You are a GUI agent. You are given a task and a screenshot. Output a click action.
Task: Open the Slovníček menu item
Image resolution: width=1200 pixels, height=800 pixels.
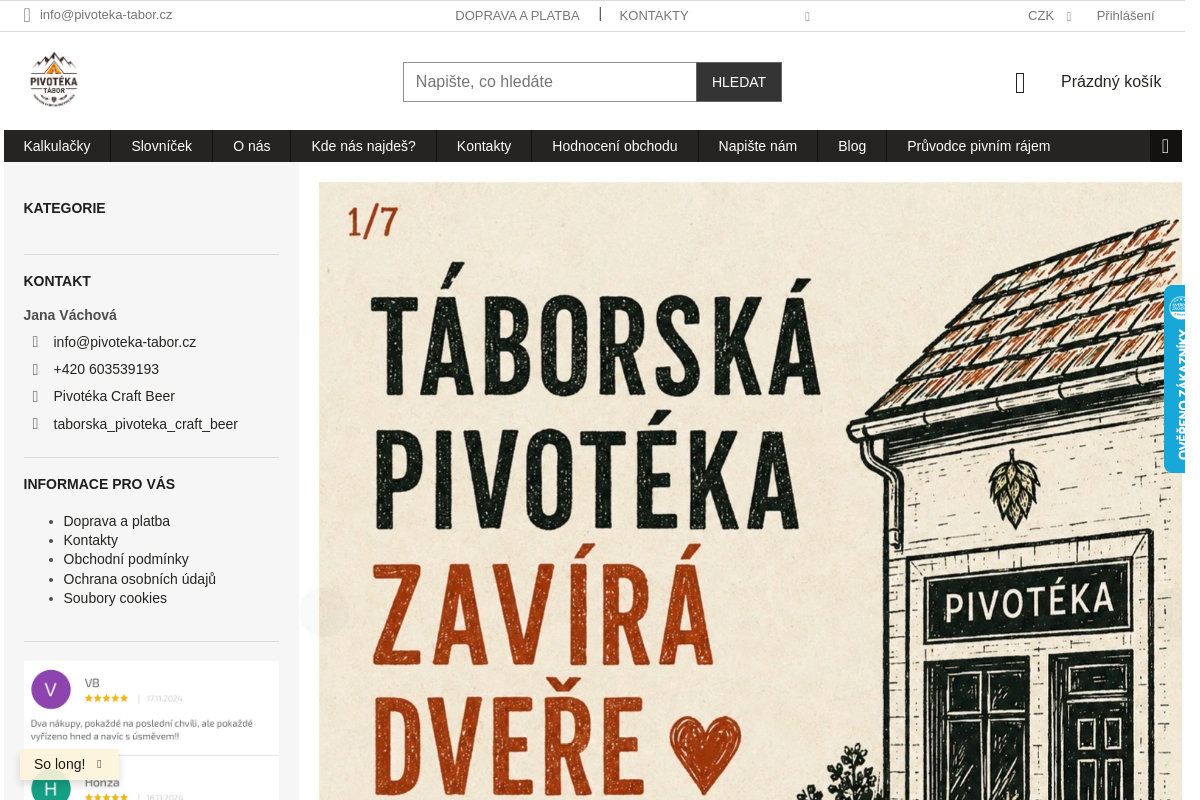tap(161, 146)
